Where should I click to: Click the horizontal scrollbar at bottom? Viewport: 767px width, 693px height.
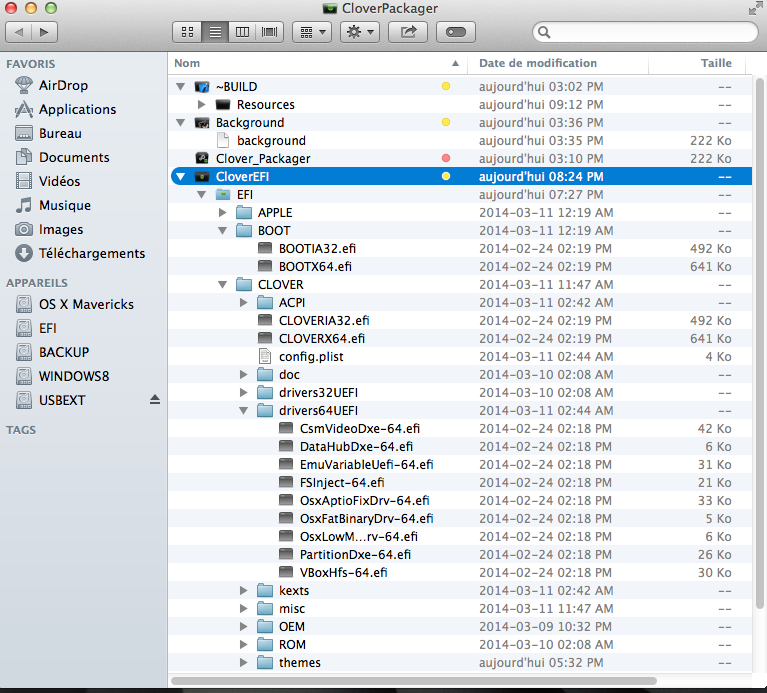pyautogui.click(x=414, y=681)
